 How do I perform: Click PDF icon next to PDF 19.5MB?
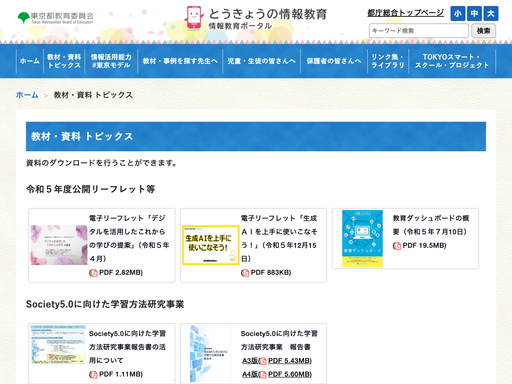point(397,246)
